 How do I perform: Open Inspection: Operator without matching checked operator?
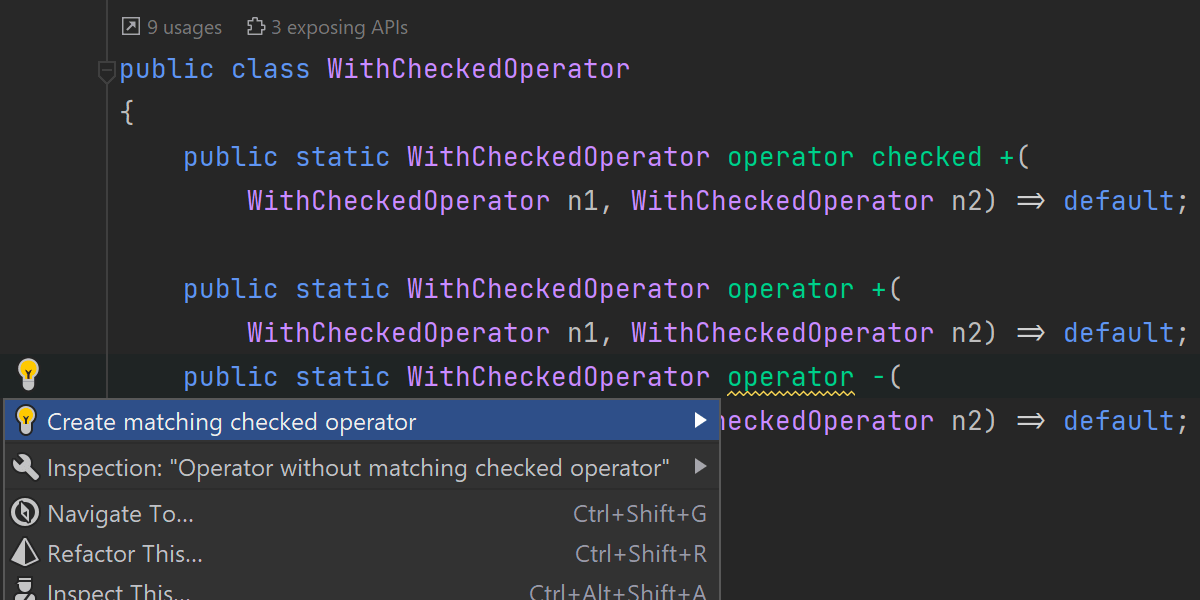click(362, 467)
